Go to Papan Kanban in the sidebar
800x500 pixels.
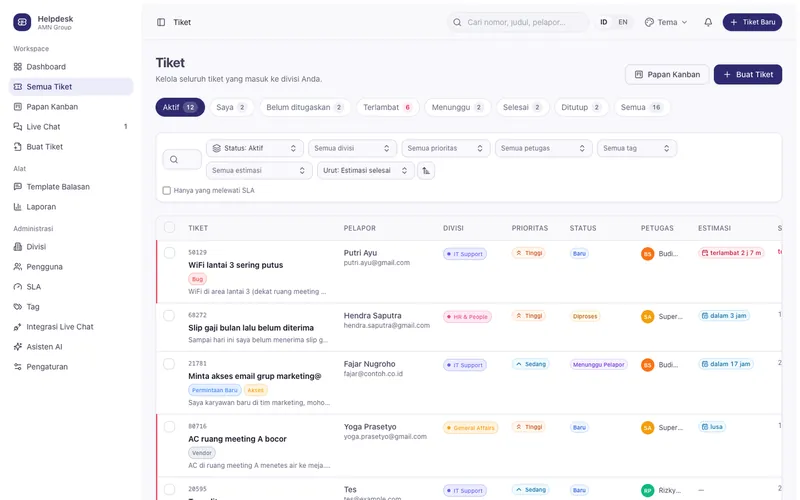click(71, 107)
